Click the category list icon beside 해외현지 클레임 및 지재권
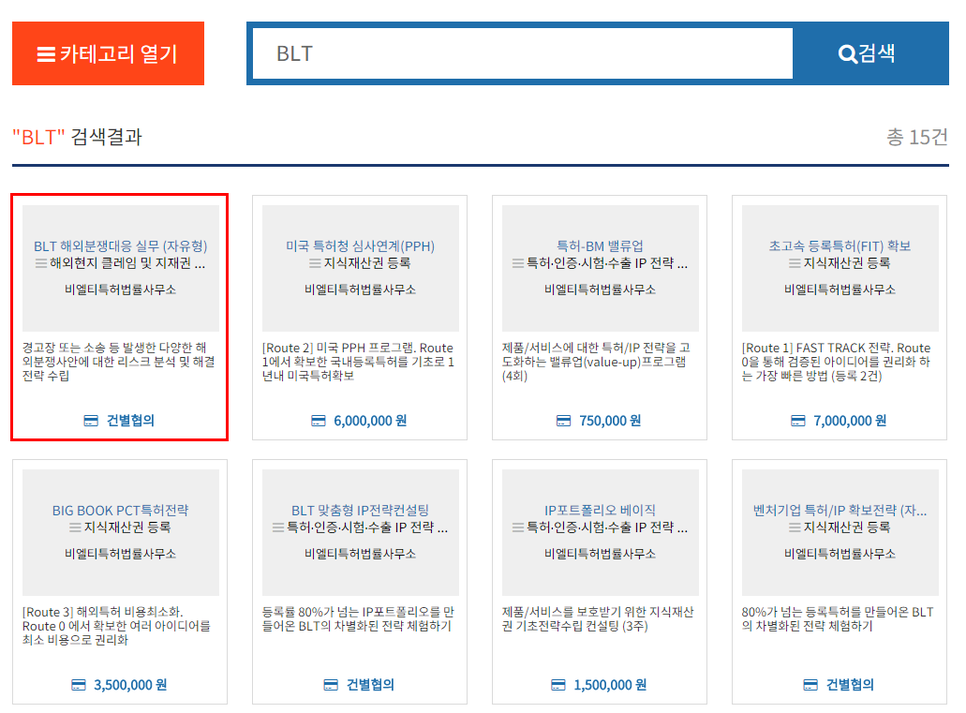This screenshot has width=966, height=713. coord(41,264)
